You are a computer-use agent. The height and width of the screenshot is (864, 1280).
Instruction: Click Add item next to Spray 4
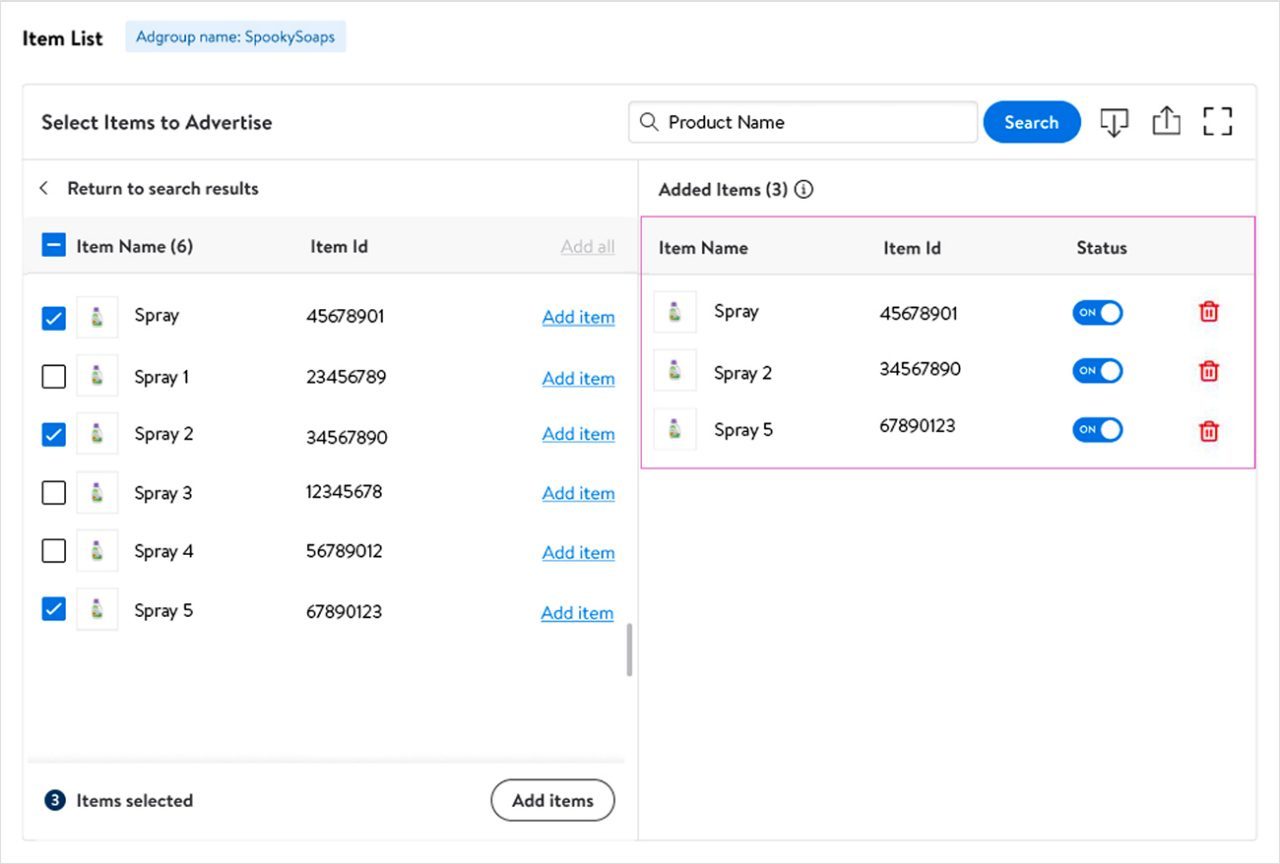click(578, 552)
